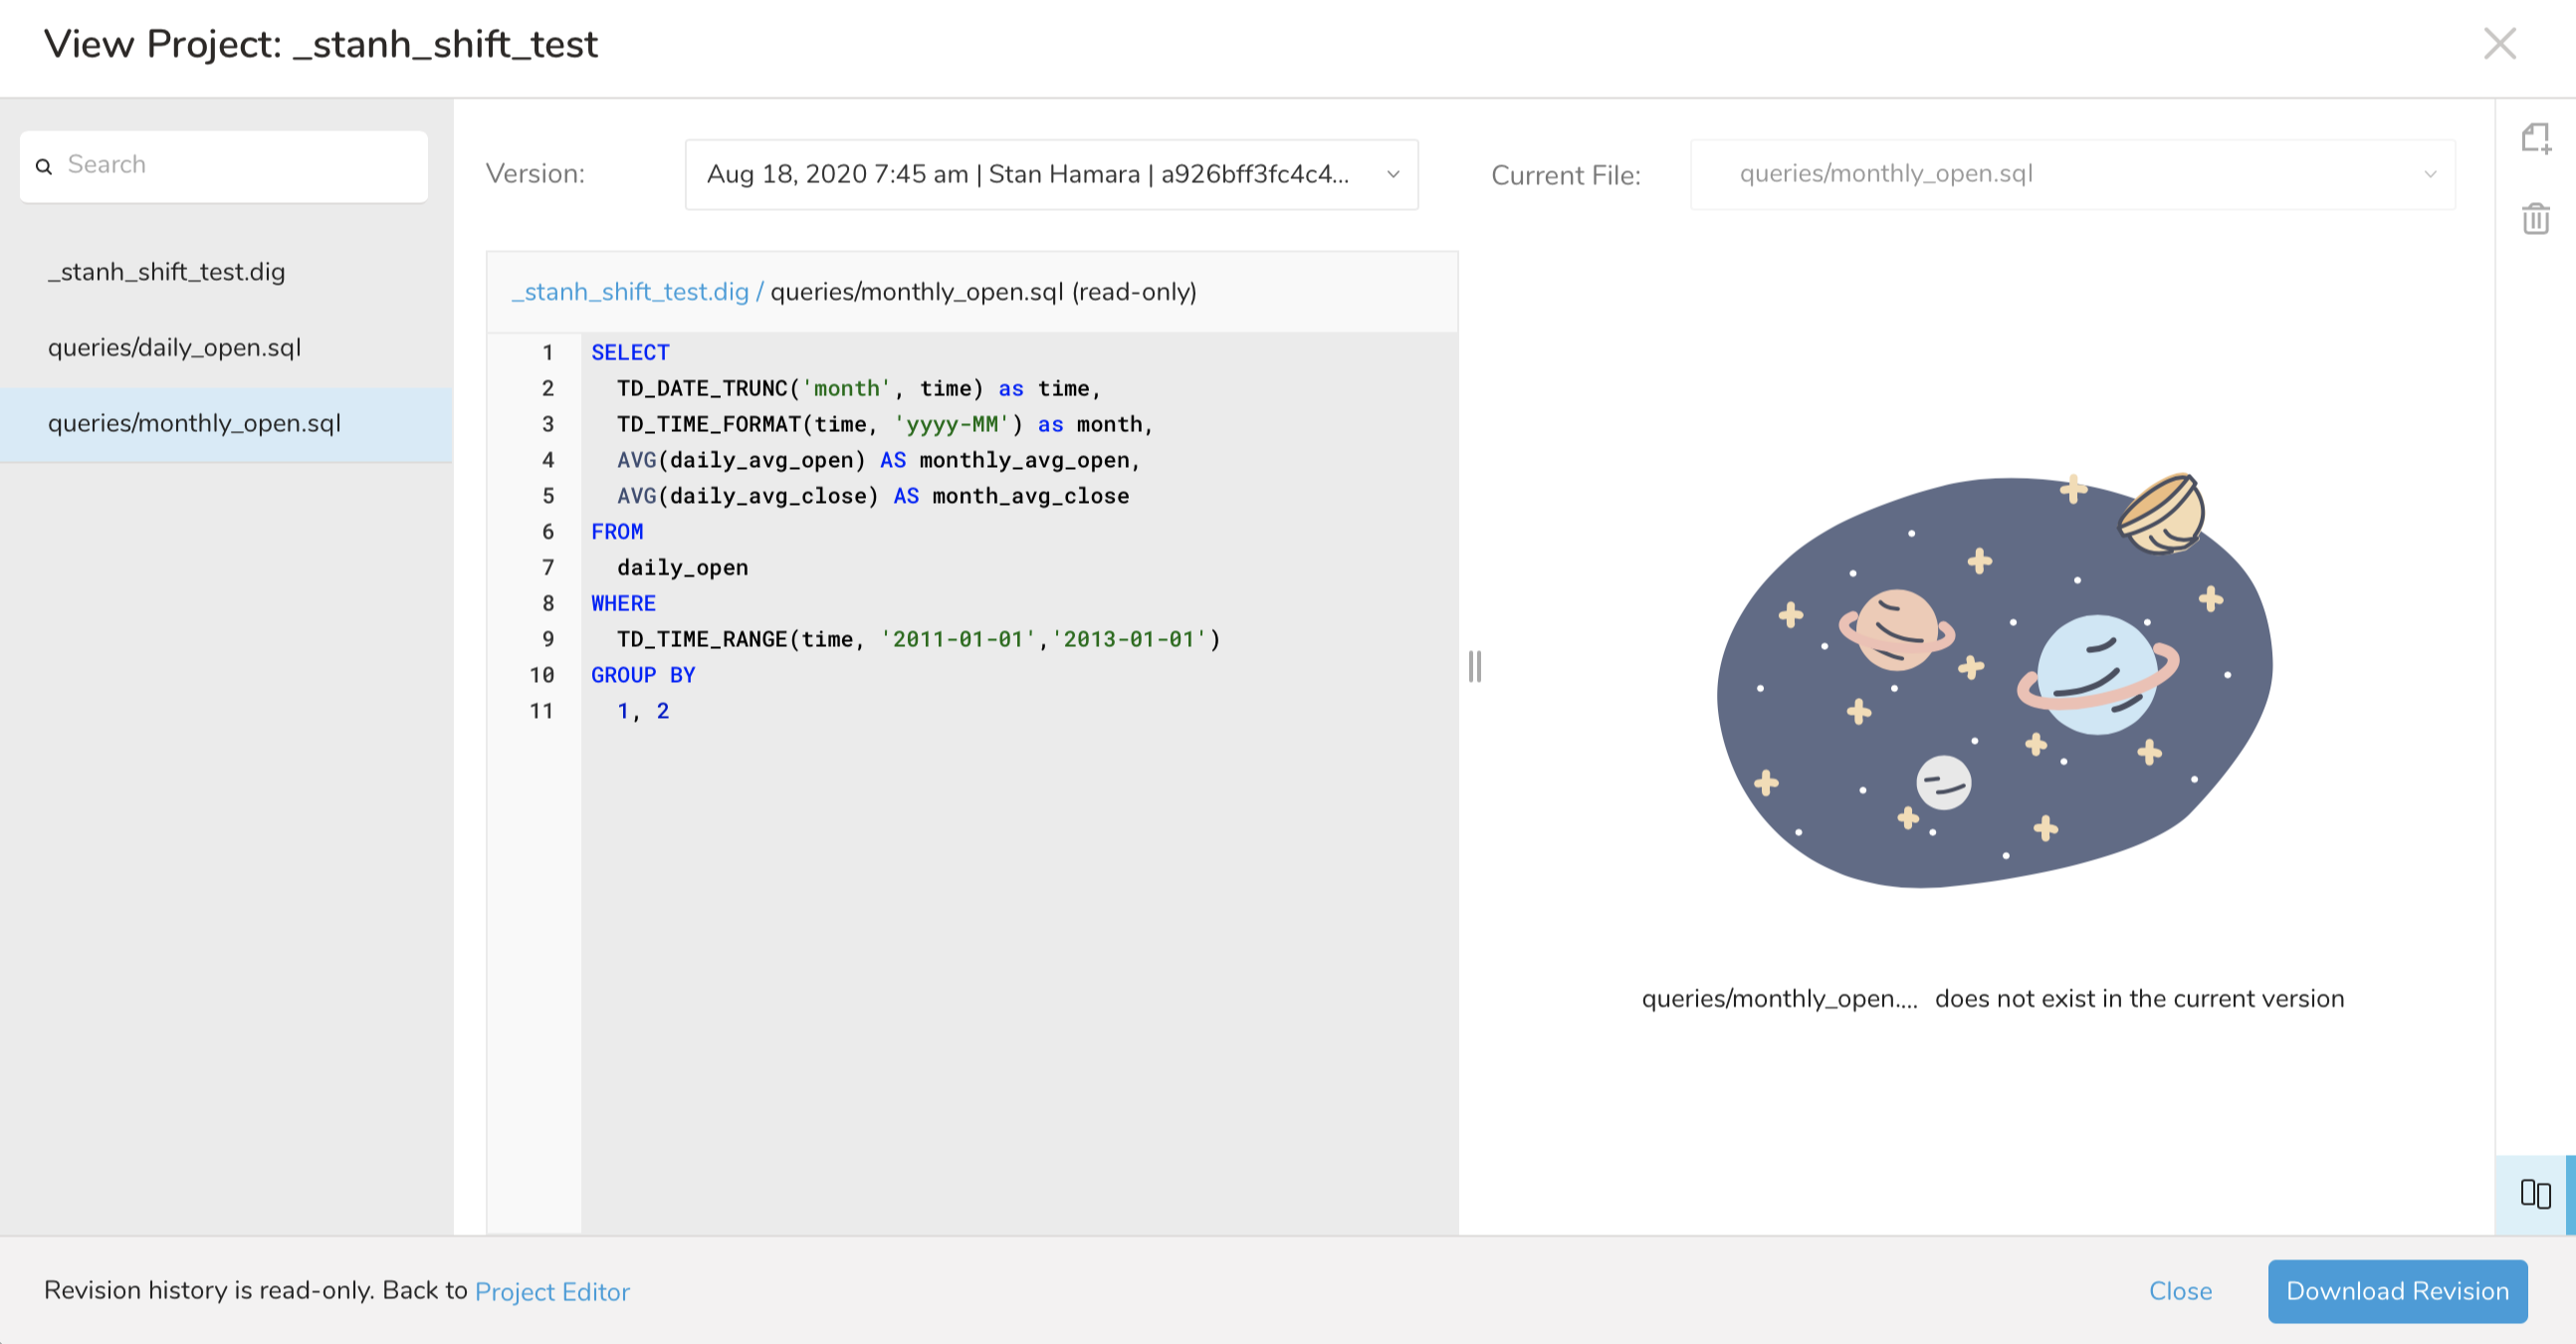Image resolution: width=2576 pixels, height=1344 pixels.
Task: Click the add new file icon
Action: (2535, 138)
